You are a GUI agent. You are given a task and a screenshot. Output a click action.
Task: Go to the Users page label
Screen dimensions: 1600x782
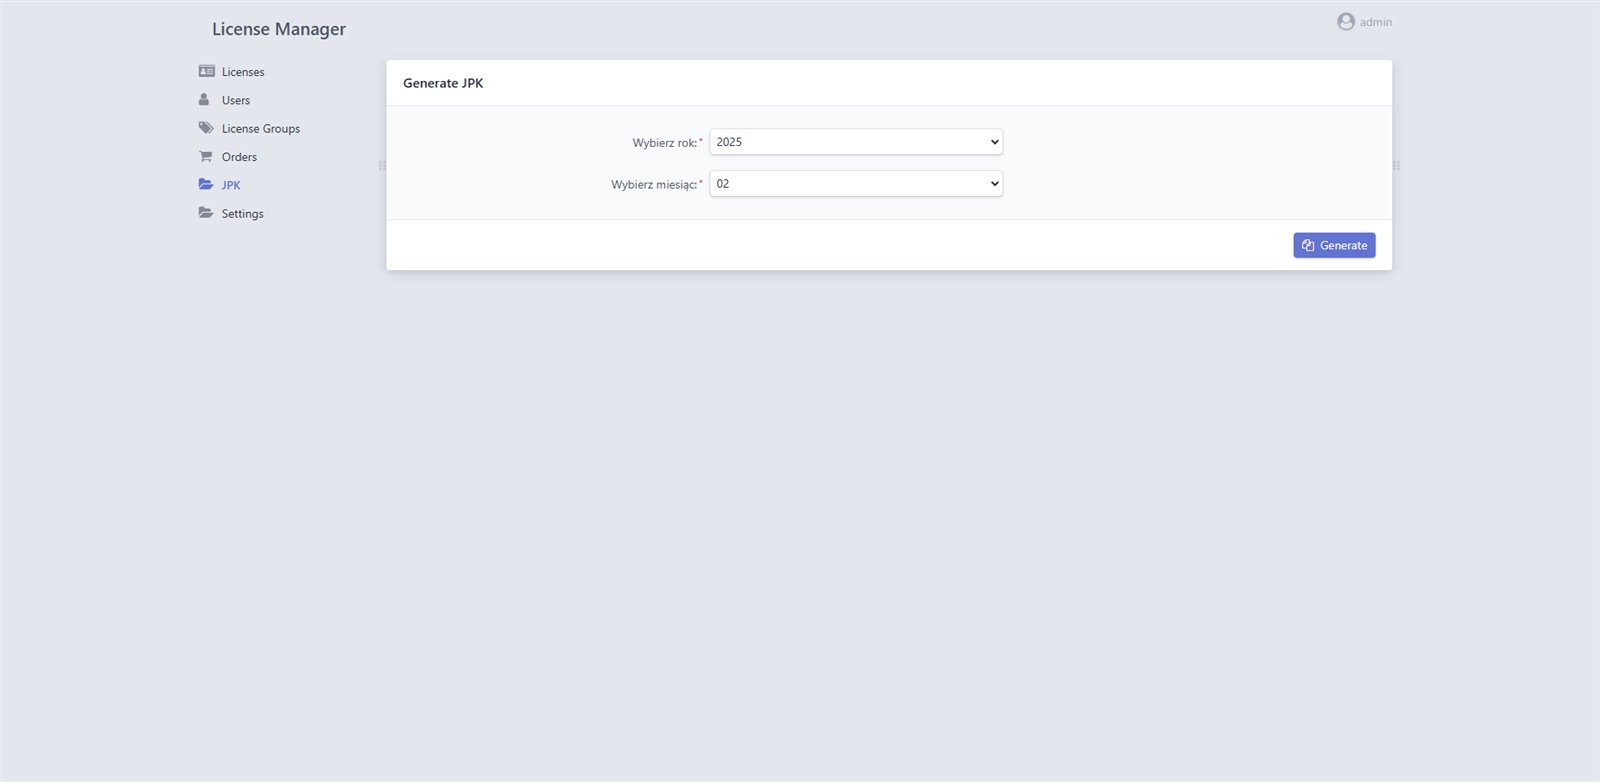click(x=236, y=101)
